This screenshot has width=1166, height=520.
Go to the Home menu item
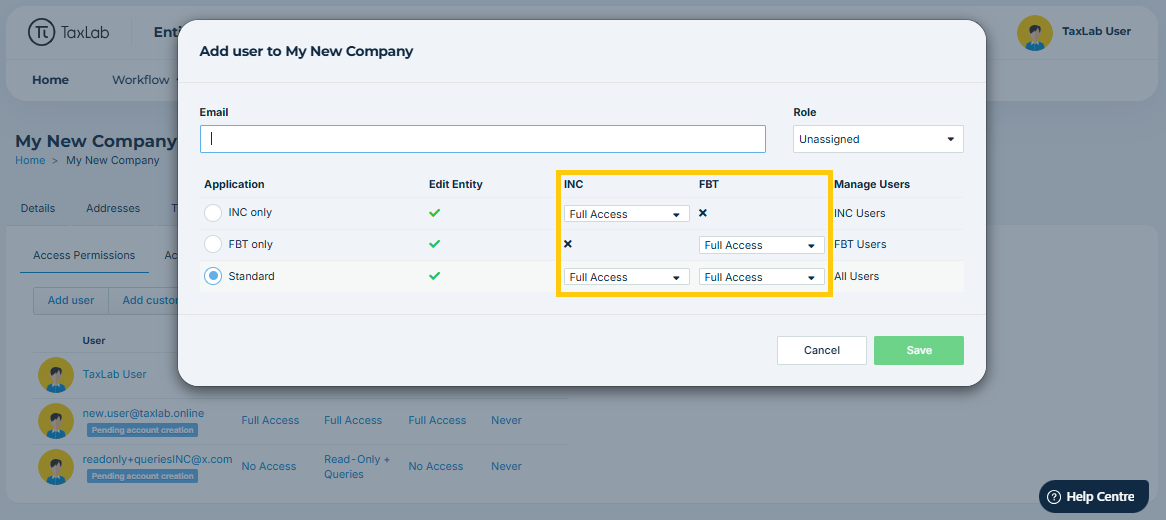51,80
